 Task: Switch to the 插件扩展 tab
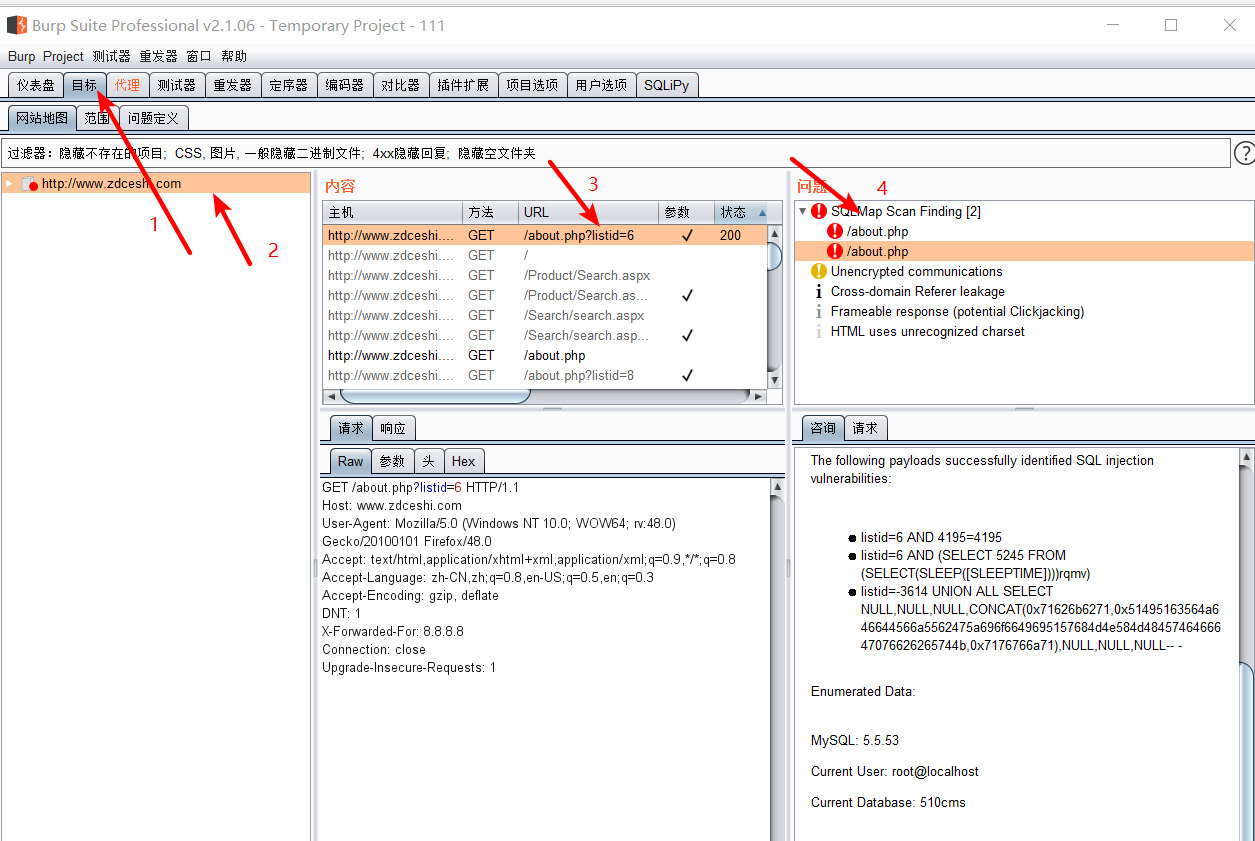463,85
